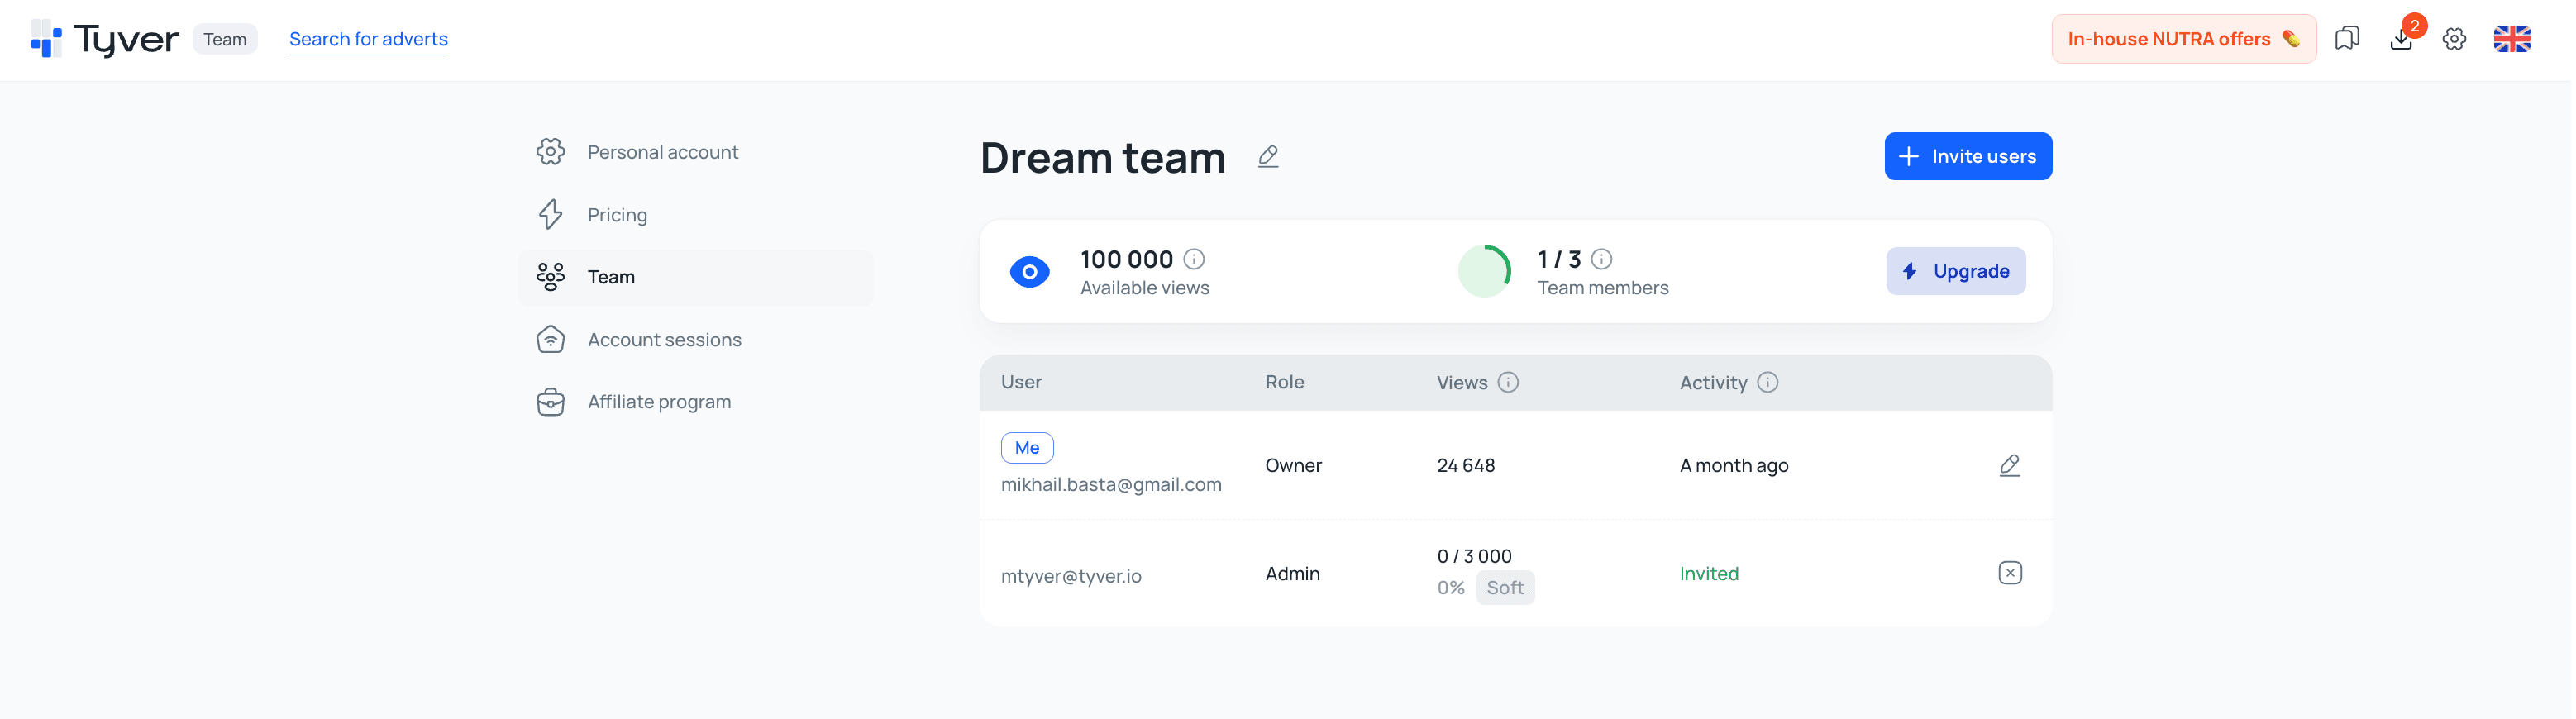2576x719 pixels.
Task: Click the Role column header
Action: pyautogui.click(x=1284, y=382)
